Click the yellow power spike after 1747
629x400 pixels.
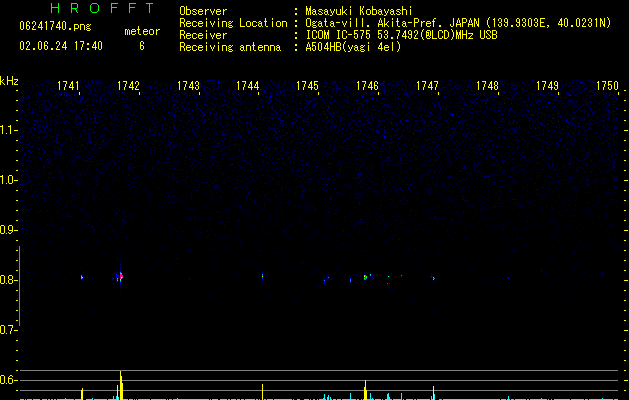click(x=433, y=393)
